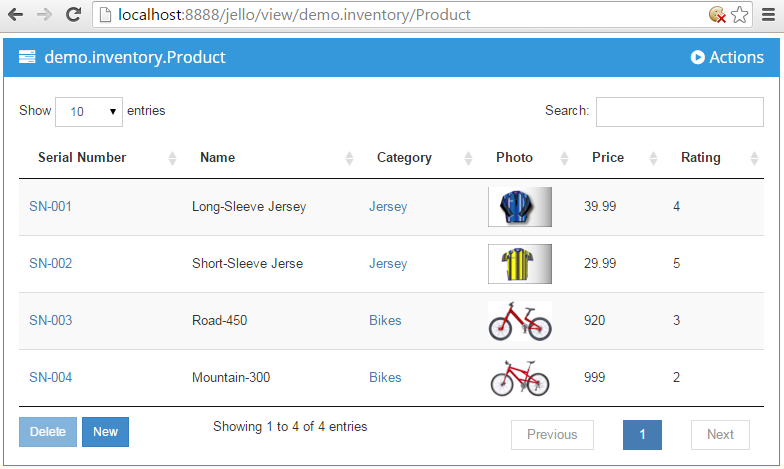Go to the Previous page
Viewport: 784px width, 469px height.
click(552, 435)
